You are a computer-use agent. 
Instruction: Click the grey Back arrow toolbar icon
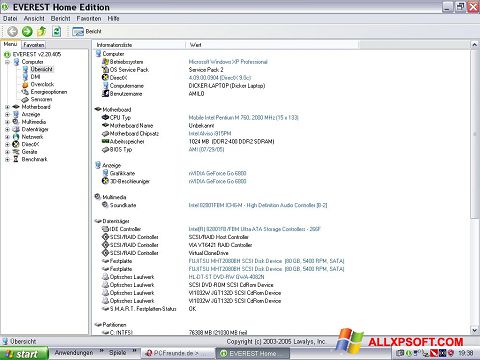pyautogui.click(x=12, y=31)
